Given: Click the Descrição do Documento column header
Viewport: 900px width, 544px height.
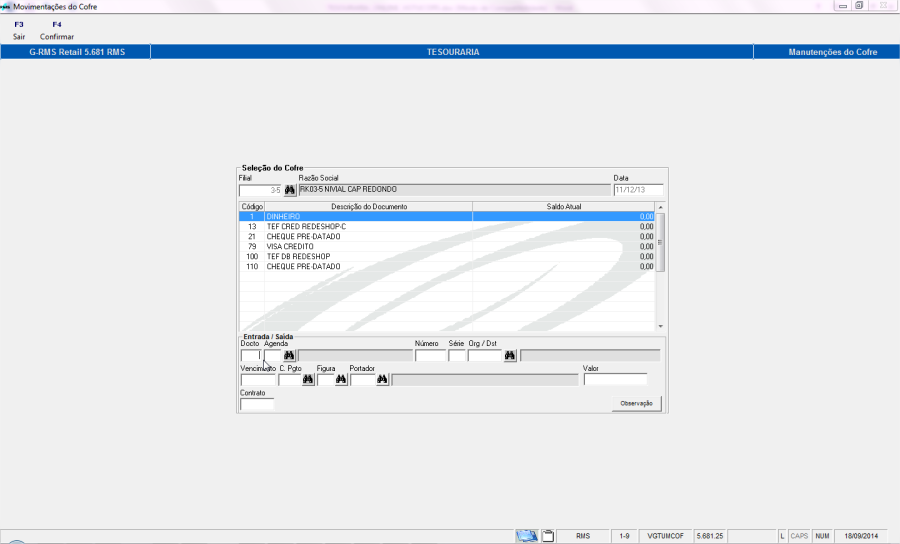Looking at the screenshot, I should click(x=368, y=207).
